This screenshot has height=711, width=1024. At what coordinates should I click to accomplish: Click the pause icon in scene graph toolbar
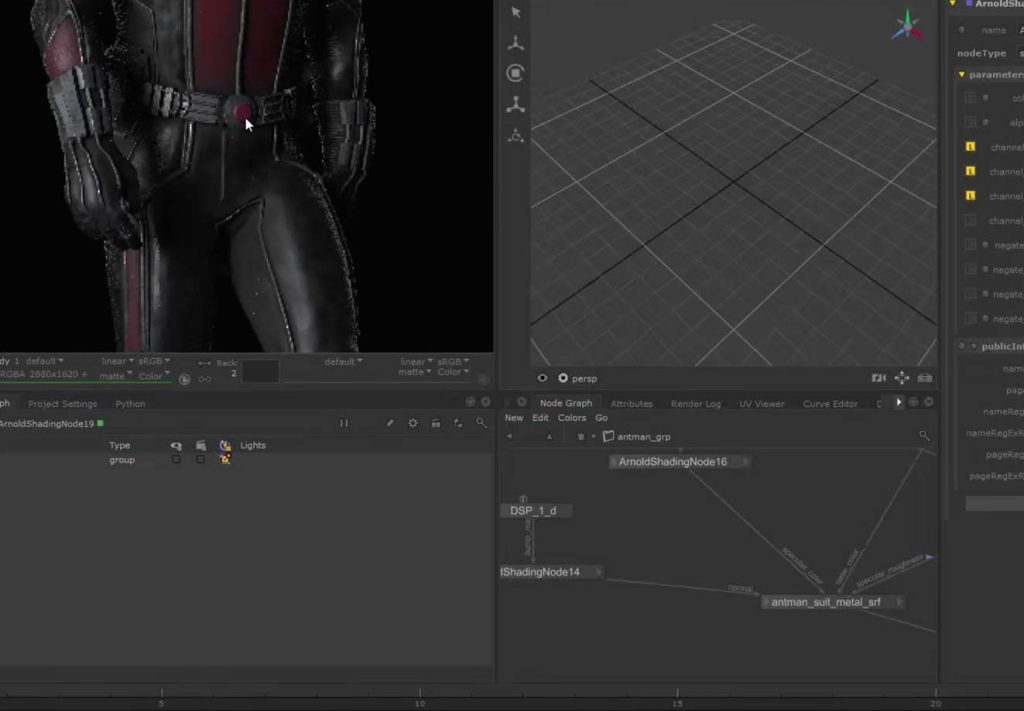[344, 423]
